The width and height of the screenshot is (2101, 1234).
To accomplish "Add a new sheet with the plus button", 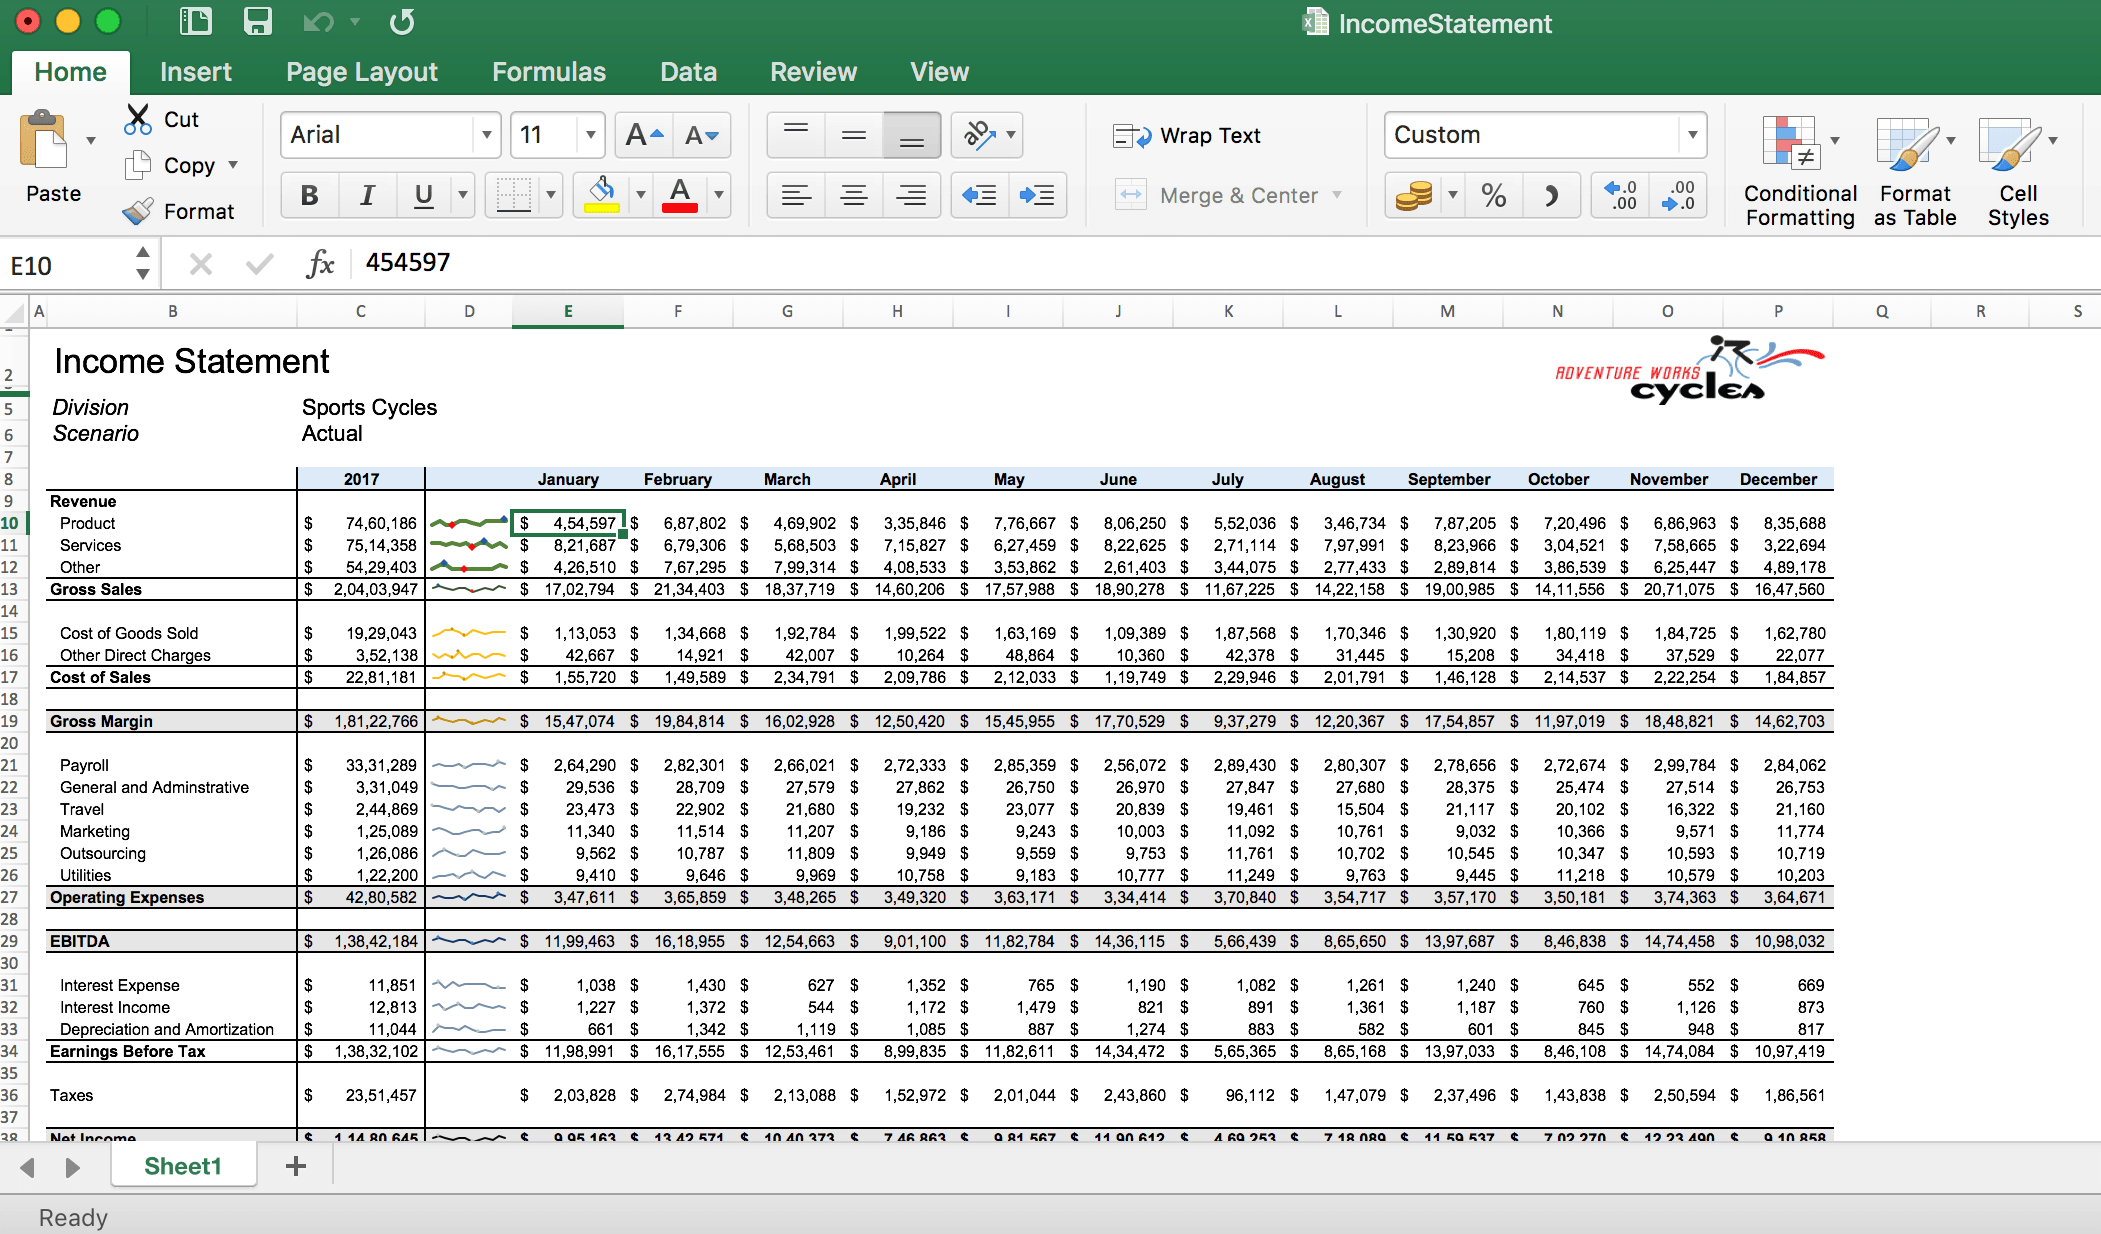I will [x=294, y=1165].
